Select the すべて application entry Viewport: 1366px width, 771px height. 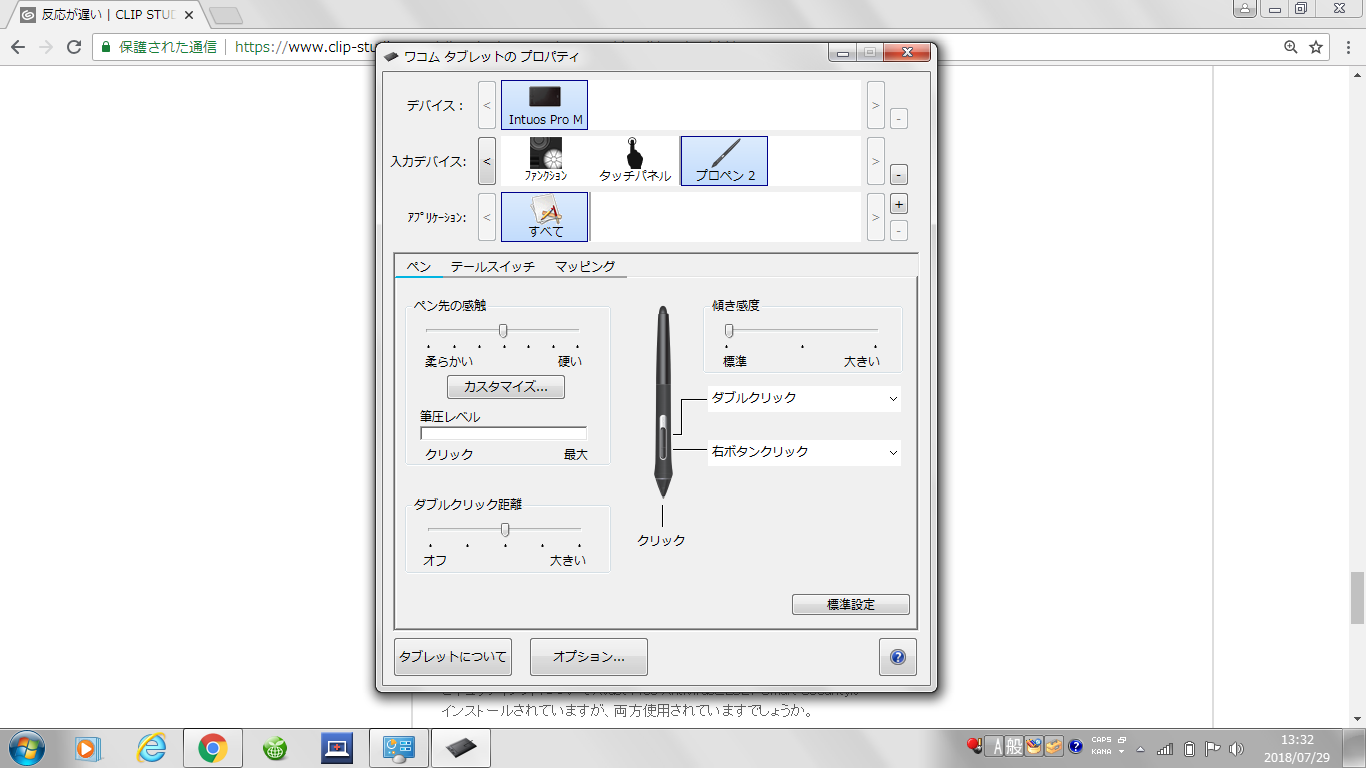(545, 217)
